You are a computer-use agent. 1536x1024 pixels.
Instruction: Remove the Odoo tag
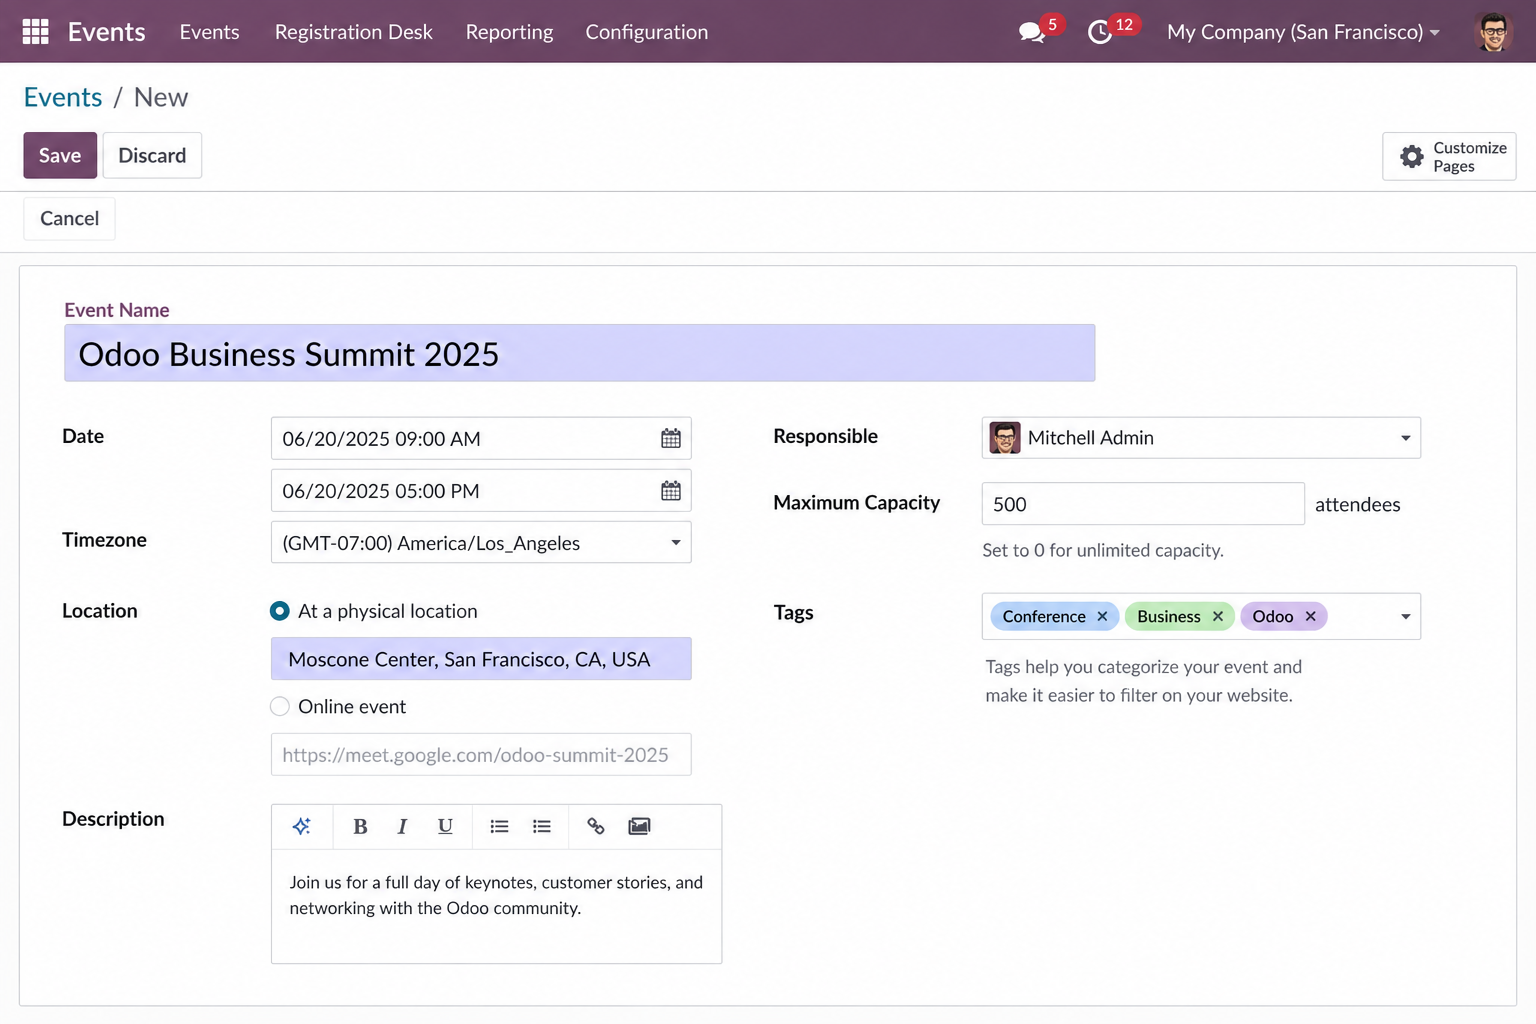point(1310,616)
